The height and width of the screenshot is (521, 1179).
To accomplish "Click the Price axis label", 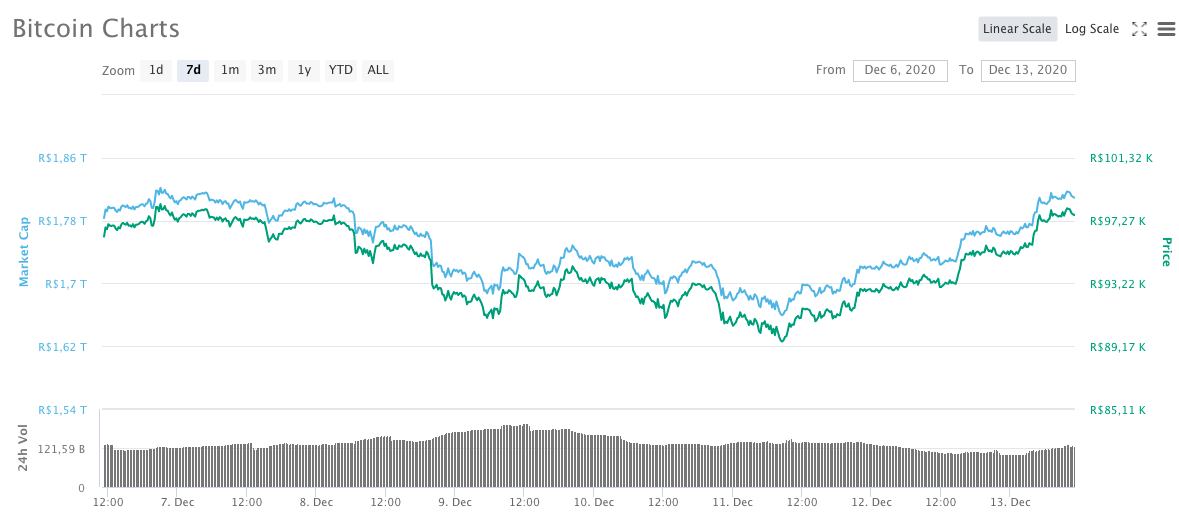I will [x=1166, y=252].
